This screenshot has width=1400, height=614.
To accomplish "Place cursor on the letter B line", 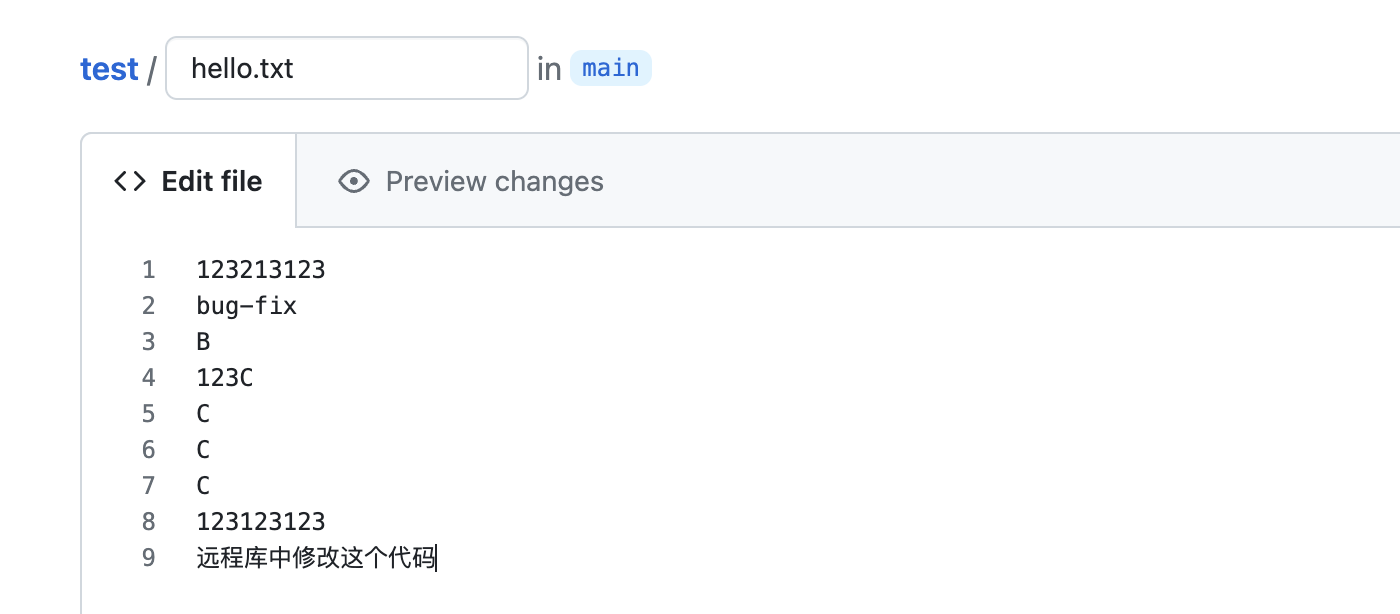I will (x=204, y=342).
